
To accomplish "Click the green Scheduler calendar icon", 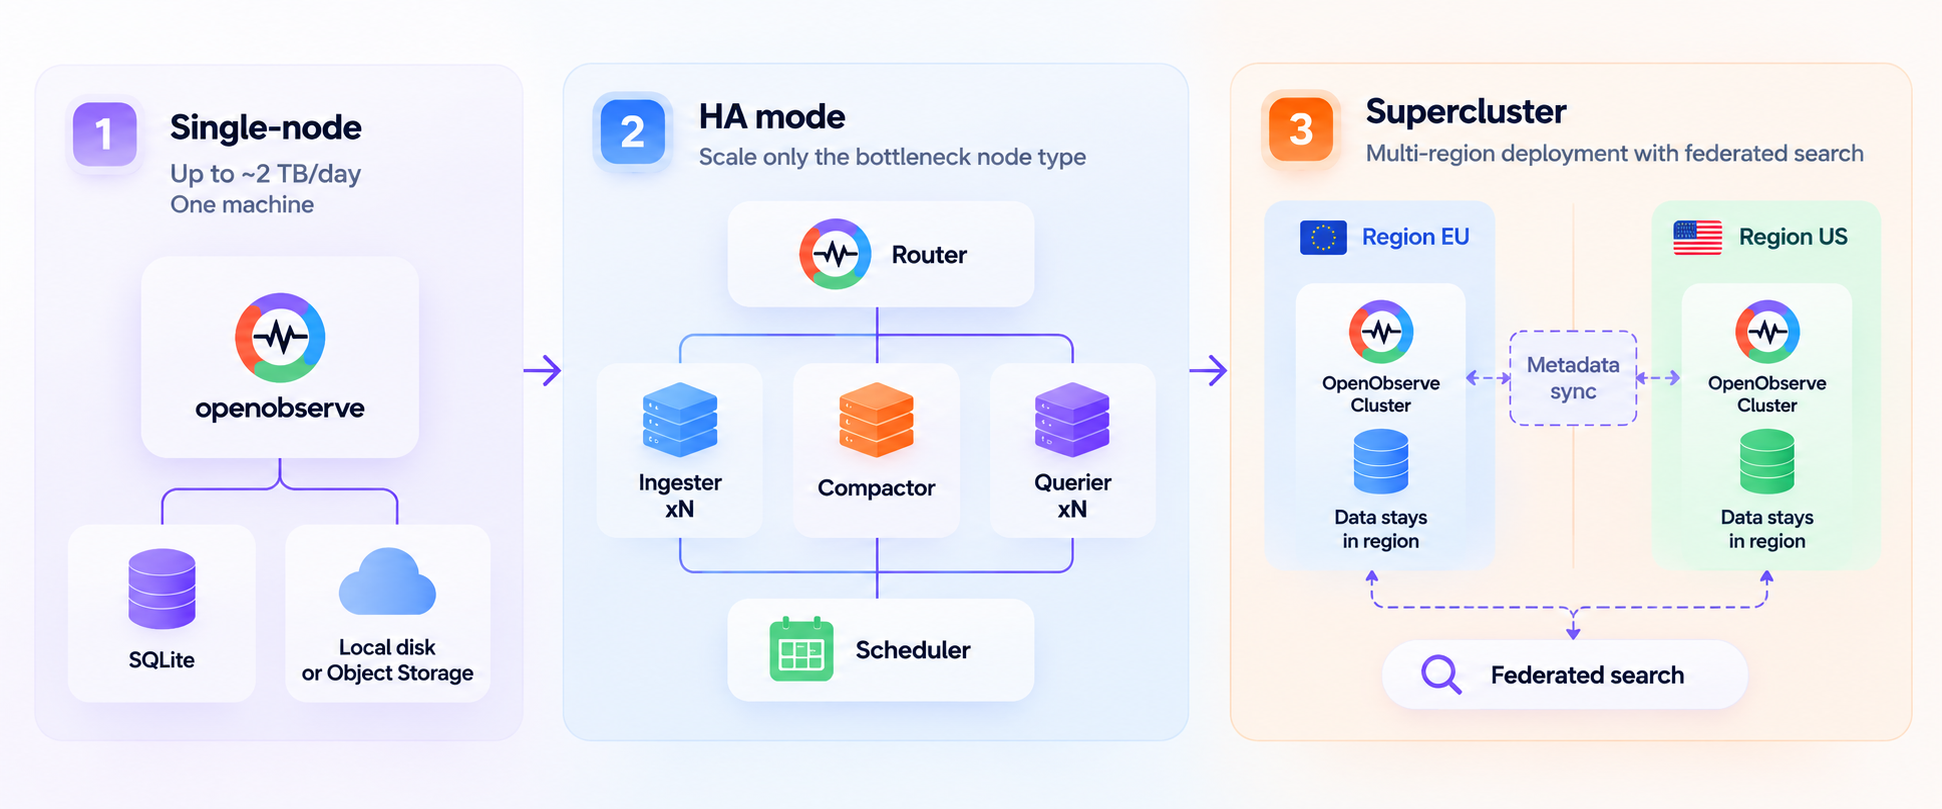I will (801, 650).
